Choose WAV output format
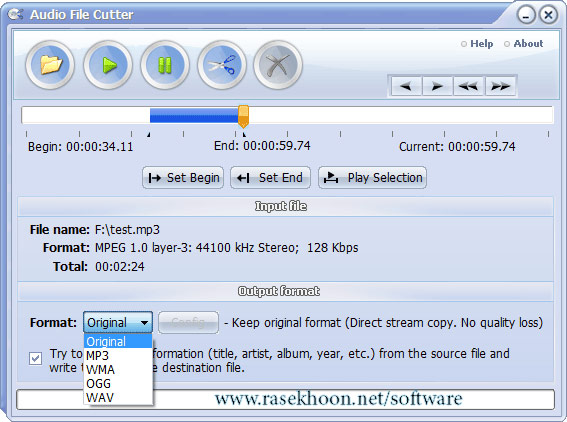The height and width of the screenshot is (422, 567). pos(118,397)
